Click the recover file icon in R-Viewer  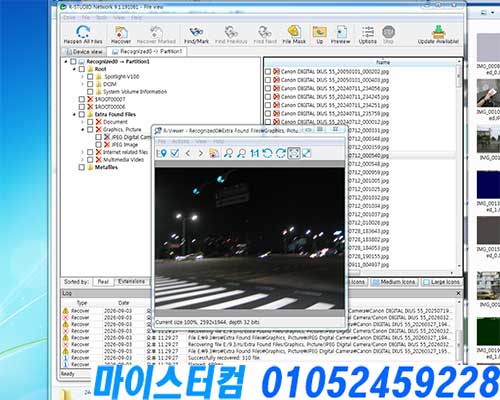(x=214, y=153)
